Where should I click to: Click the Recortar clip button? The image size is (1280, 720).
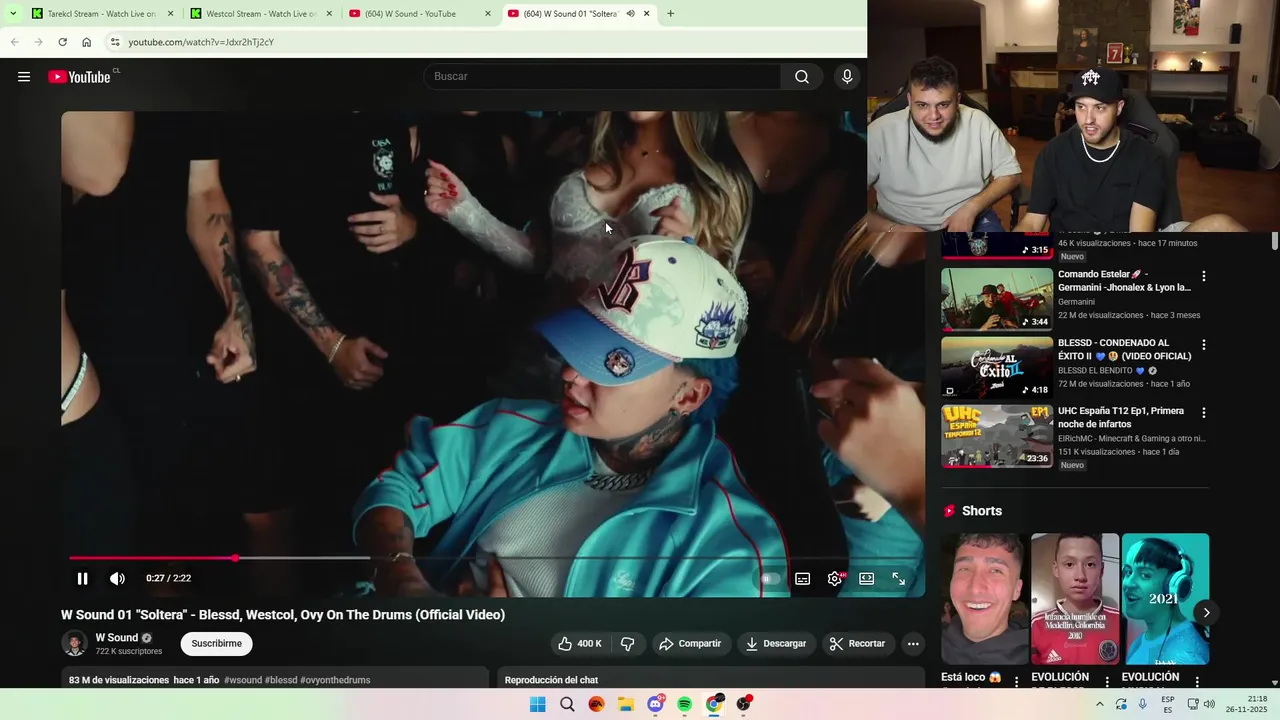click(858, 644)
